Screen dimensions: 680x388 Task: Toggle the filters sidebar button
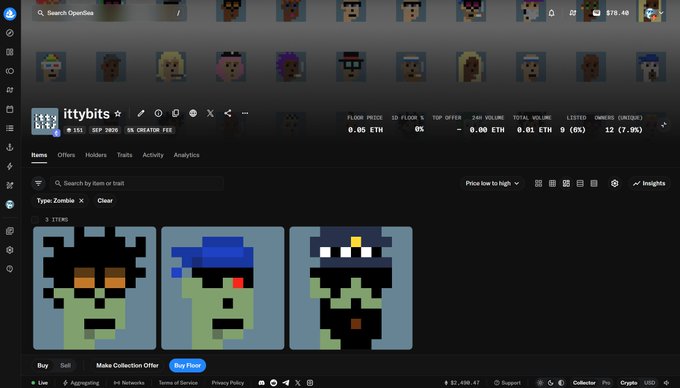(39, 183)
